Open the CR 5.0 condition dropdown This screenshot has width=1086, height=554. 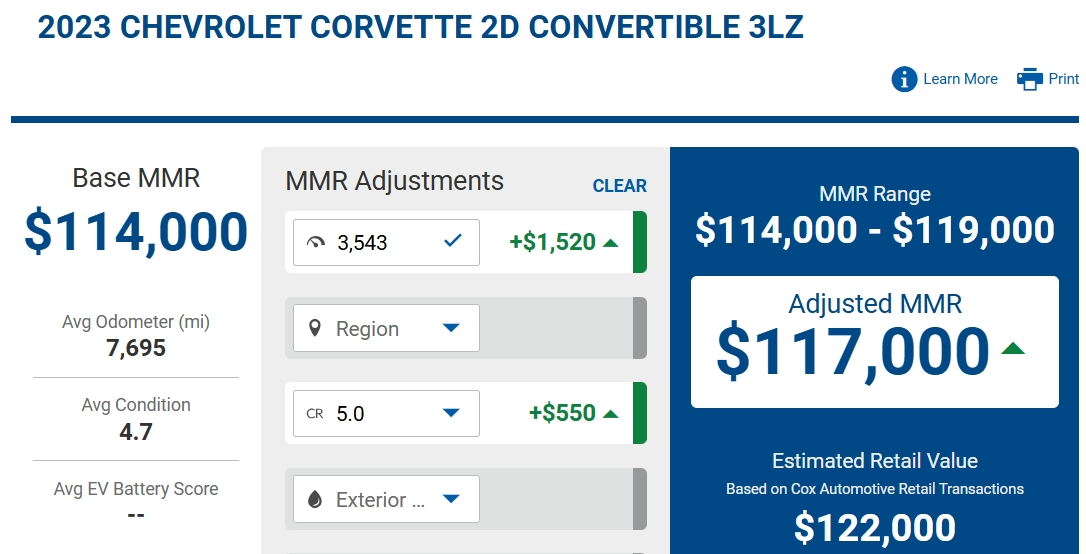tap(386, 413)
